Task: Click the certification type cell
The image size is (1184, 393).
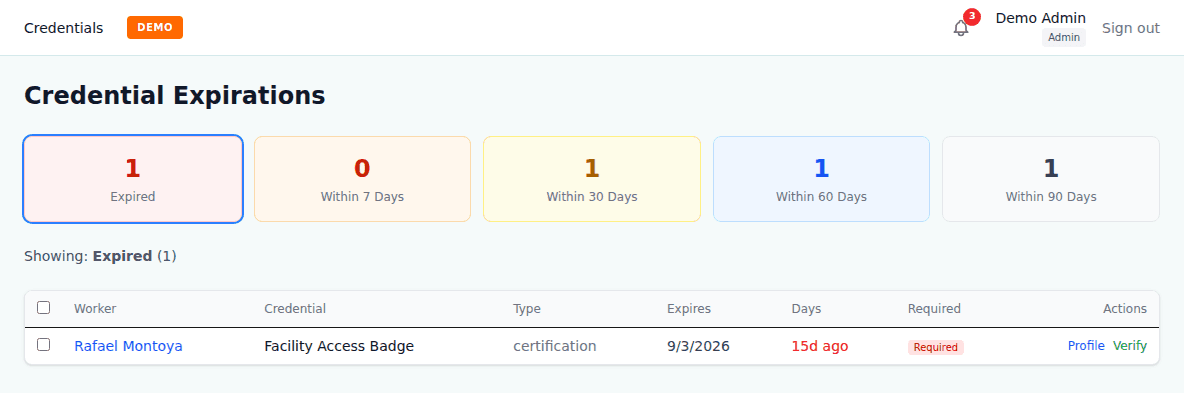Action: pos(555,346)
